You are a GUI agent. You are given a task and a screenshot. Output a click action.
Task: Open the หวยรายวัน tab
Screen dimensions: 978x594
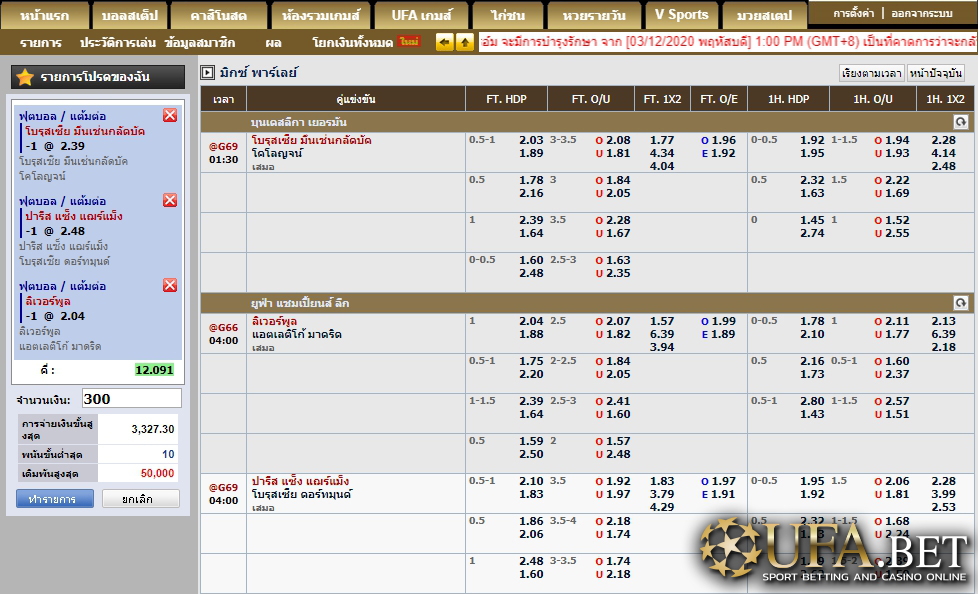pyautogui.click(x=593, y=15)
